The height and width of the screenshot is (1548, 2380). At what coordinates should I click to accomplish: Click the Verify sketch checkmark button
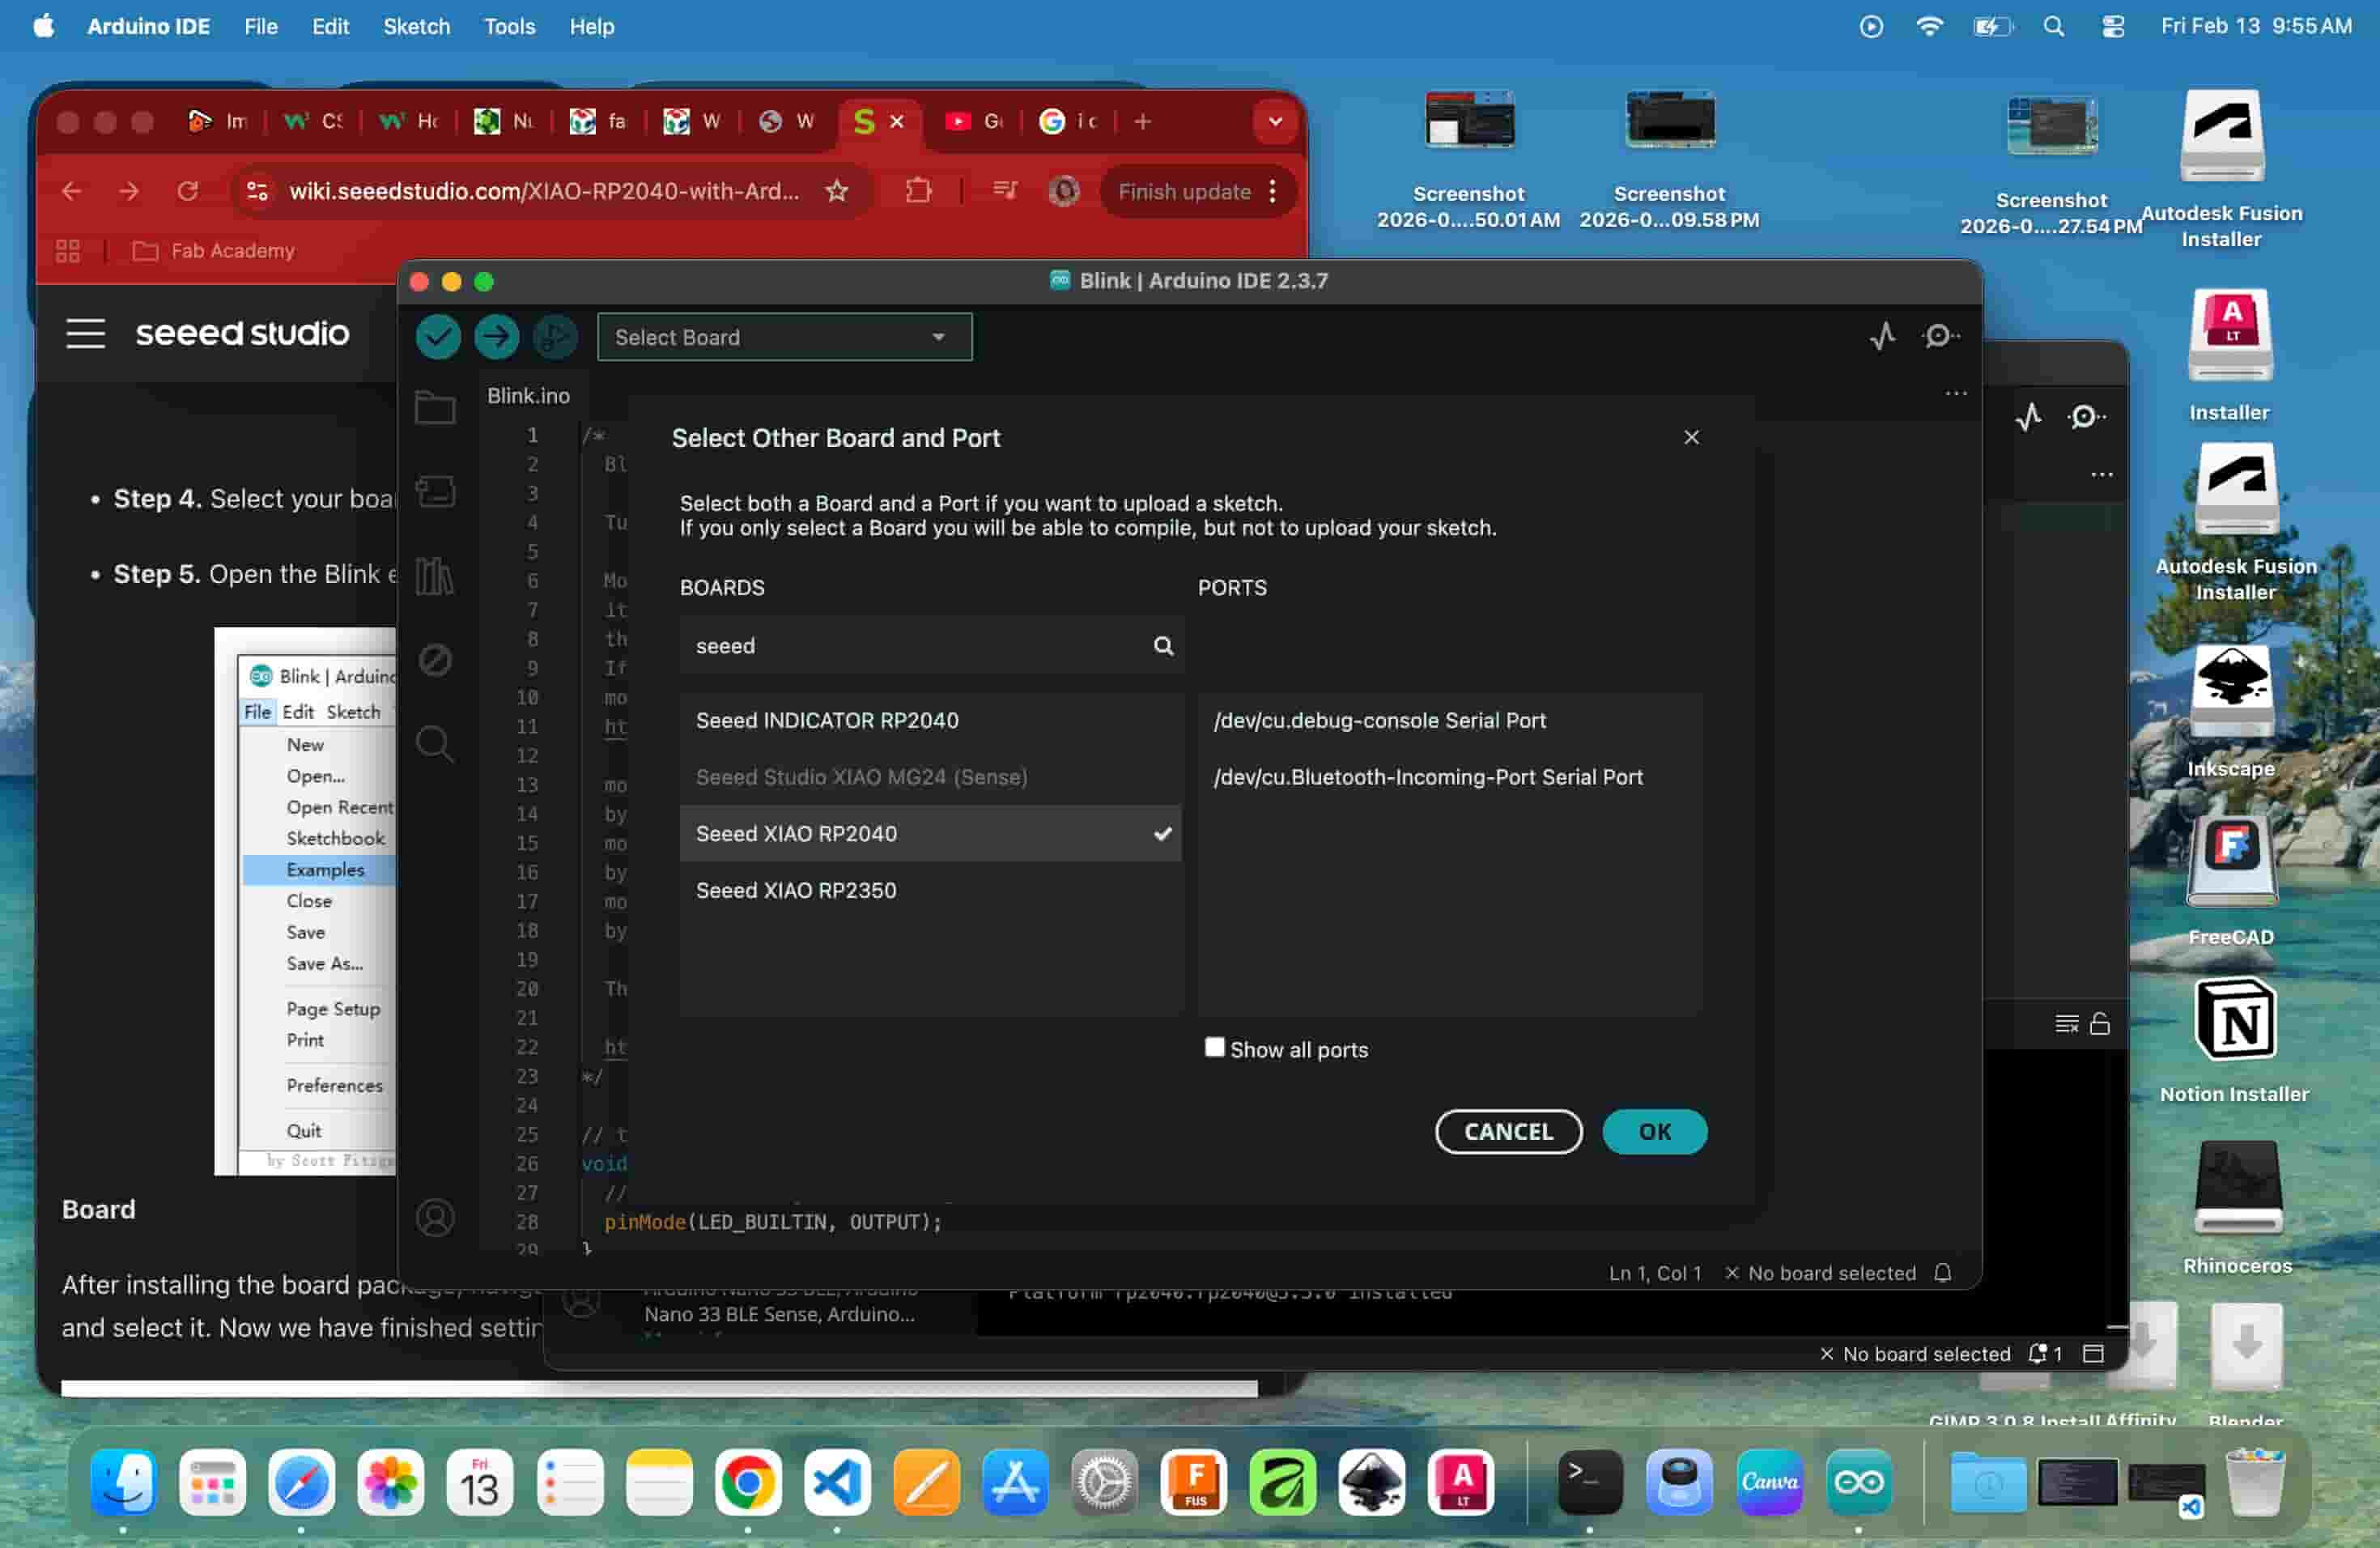pos(437,337)
